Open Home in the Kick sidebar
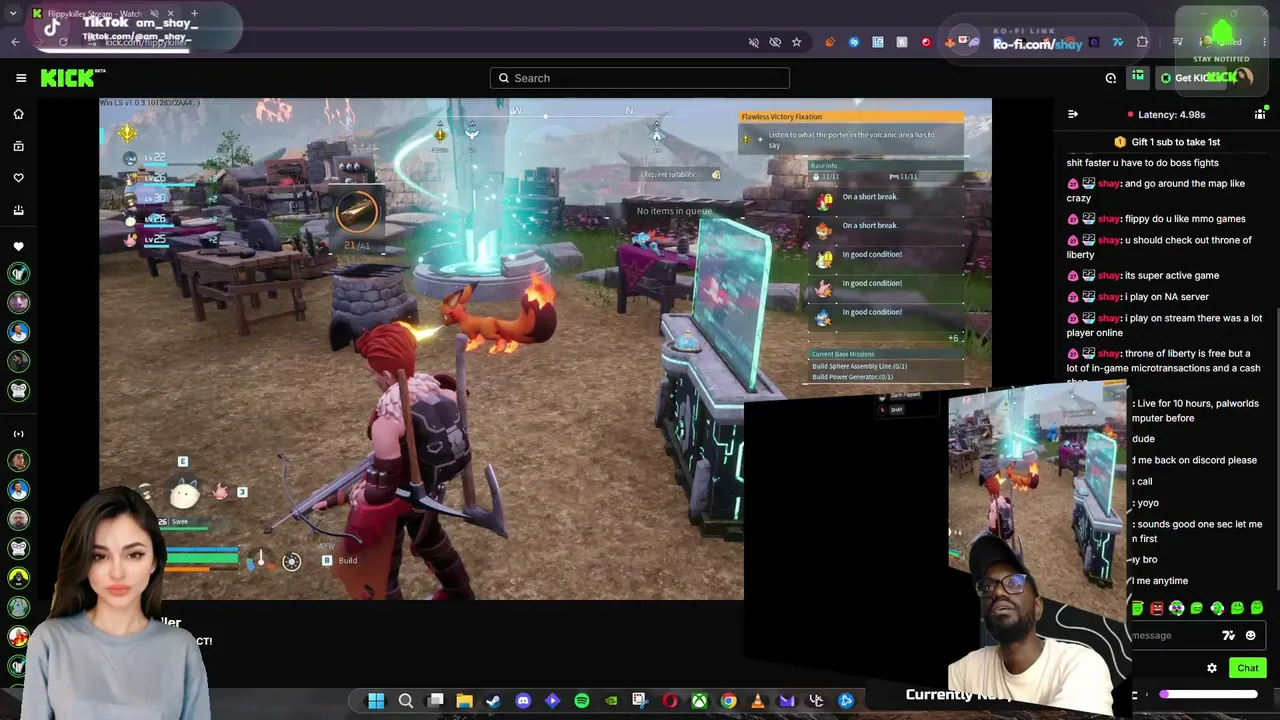The image size is (1280, 720). (18, 114)
